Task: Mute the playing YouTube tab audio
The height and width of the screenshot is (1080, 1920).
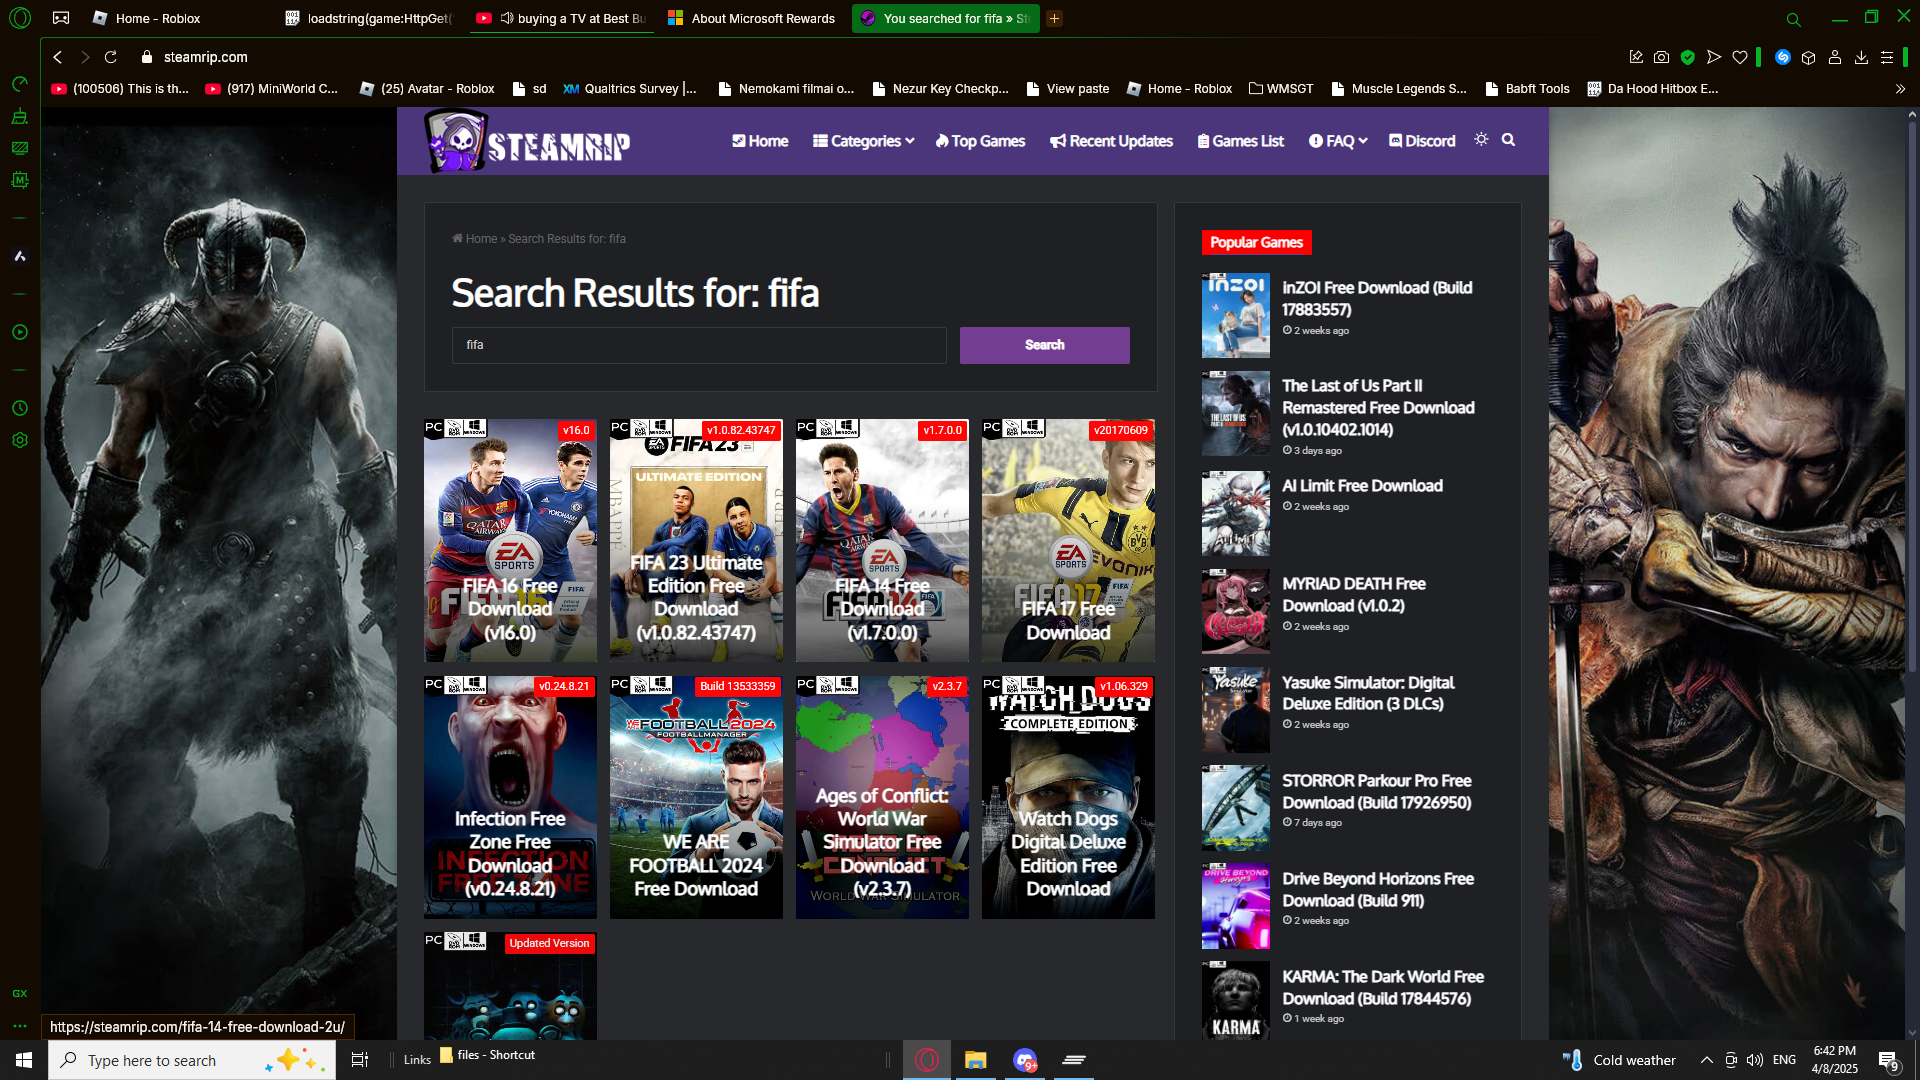Action: coord(507,18)
